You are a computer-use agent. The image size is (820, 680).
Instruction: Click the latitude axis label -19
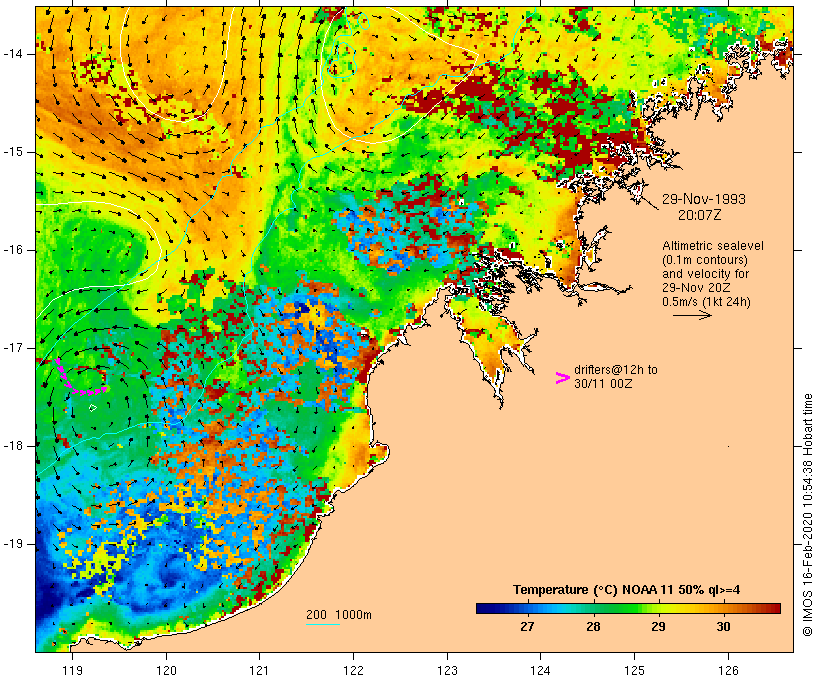point(12,544)
